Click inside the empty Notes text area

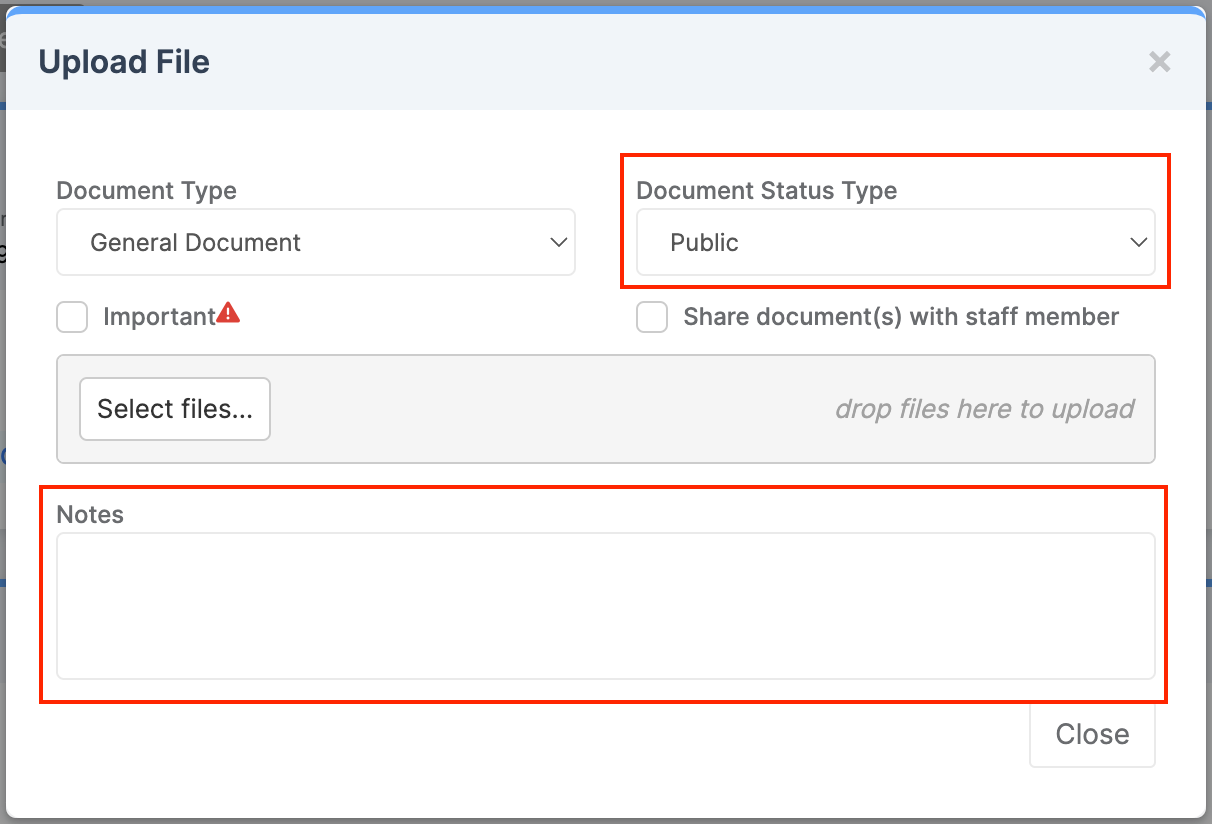[605, 605]
